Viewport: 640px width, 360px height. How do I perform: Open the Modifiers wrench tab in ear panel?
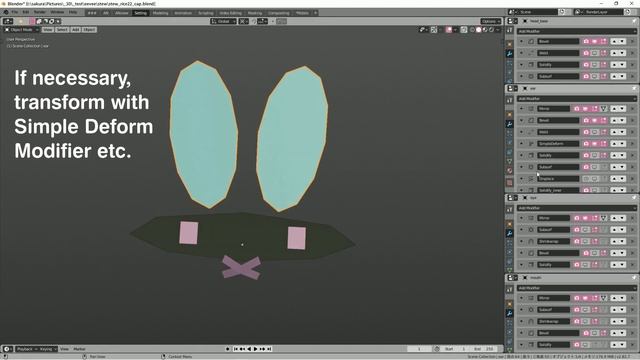coord(509,124)
